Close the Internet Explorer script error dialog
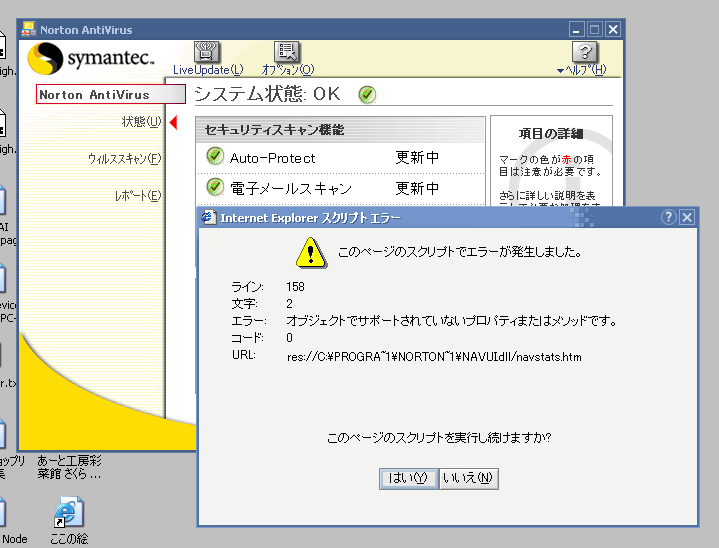 coord(686,217)
